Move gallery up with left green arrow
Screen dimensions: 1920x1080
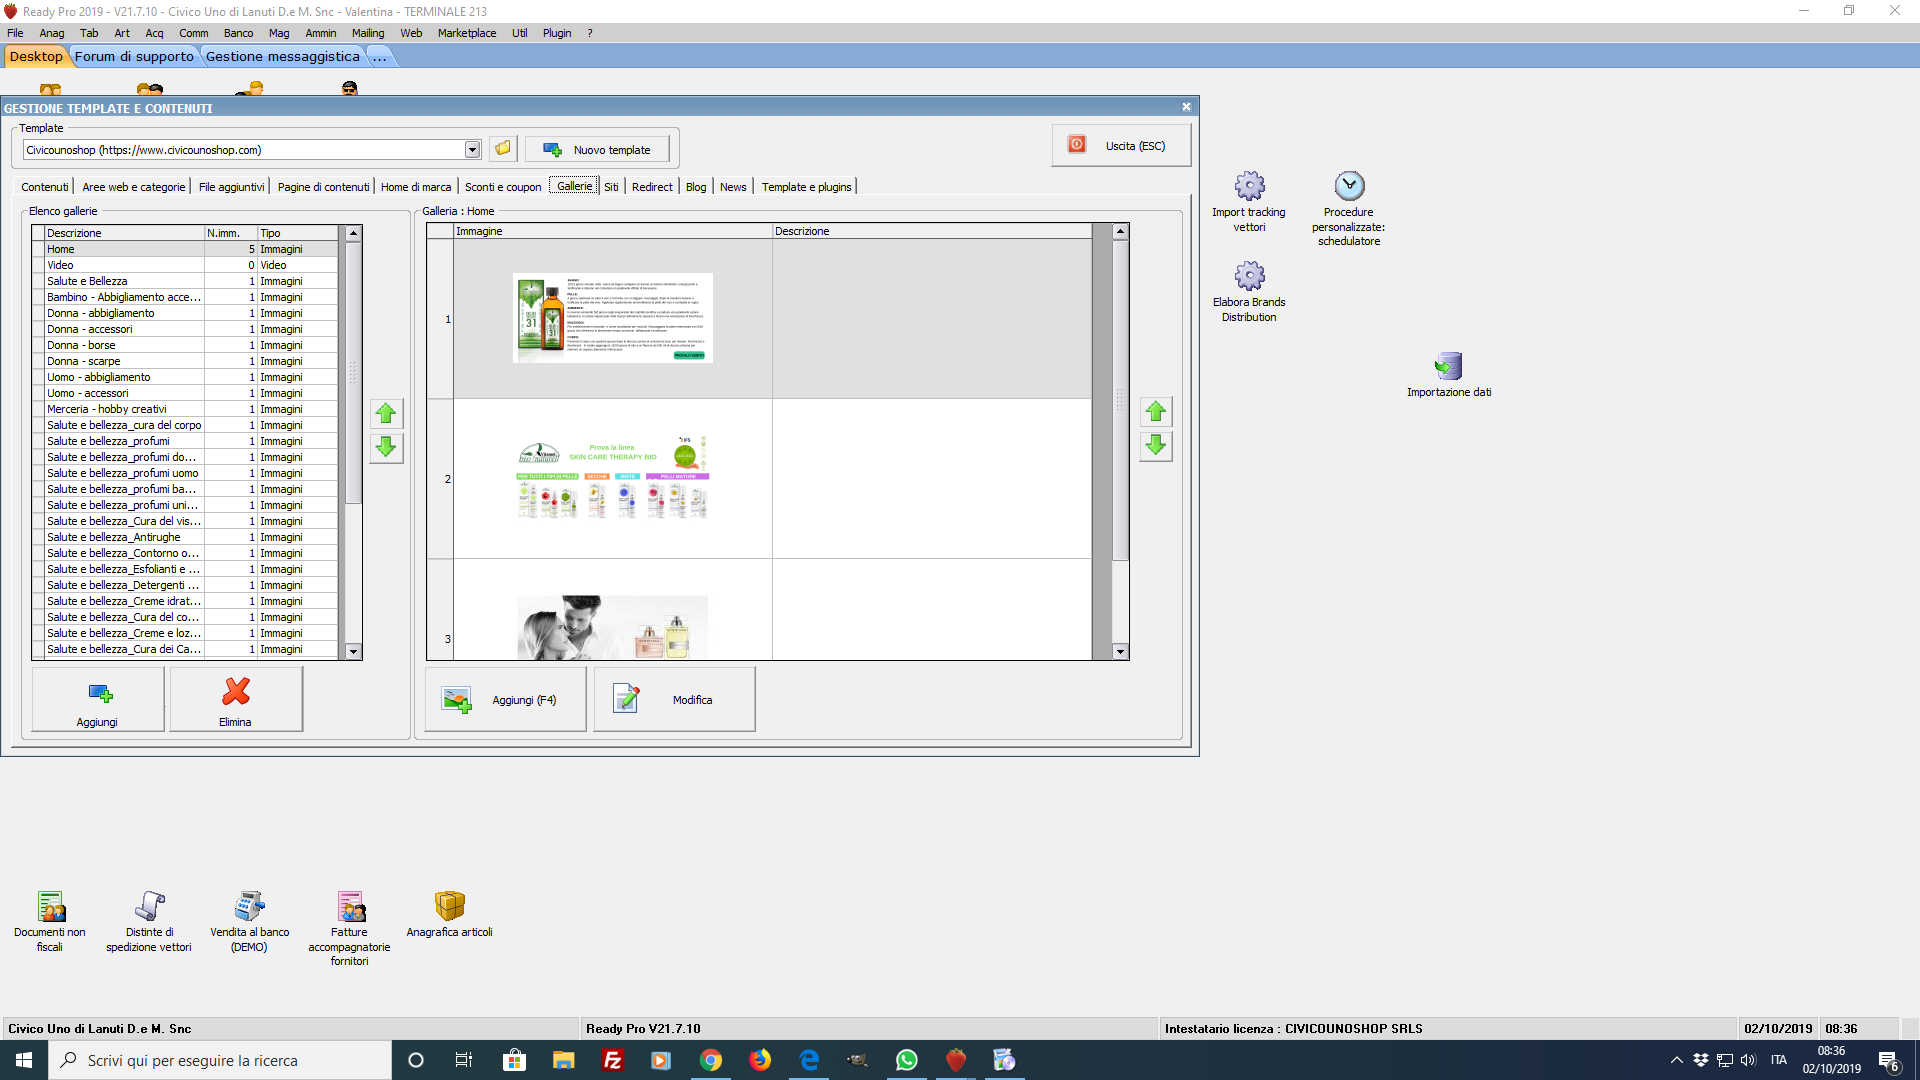(x=386, y=414)
